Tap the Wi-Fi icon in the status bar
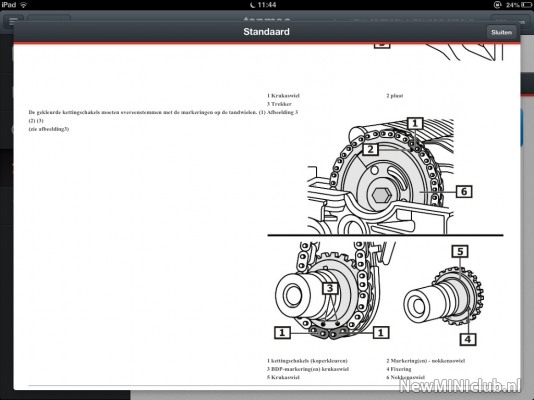 (x=24, y=5)
